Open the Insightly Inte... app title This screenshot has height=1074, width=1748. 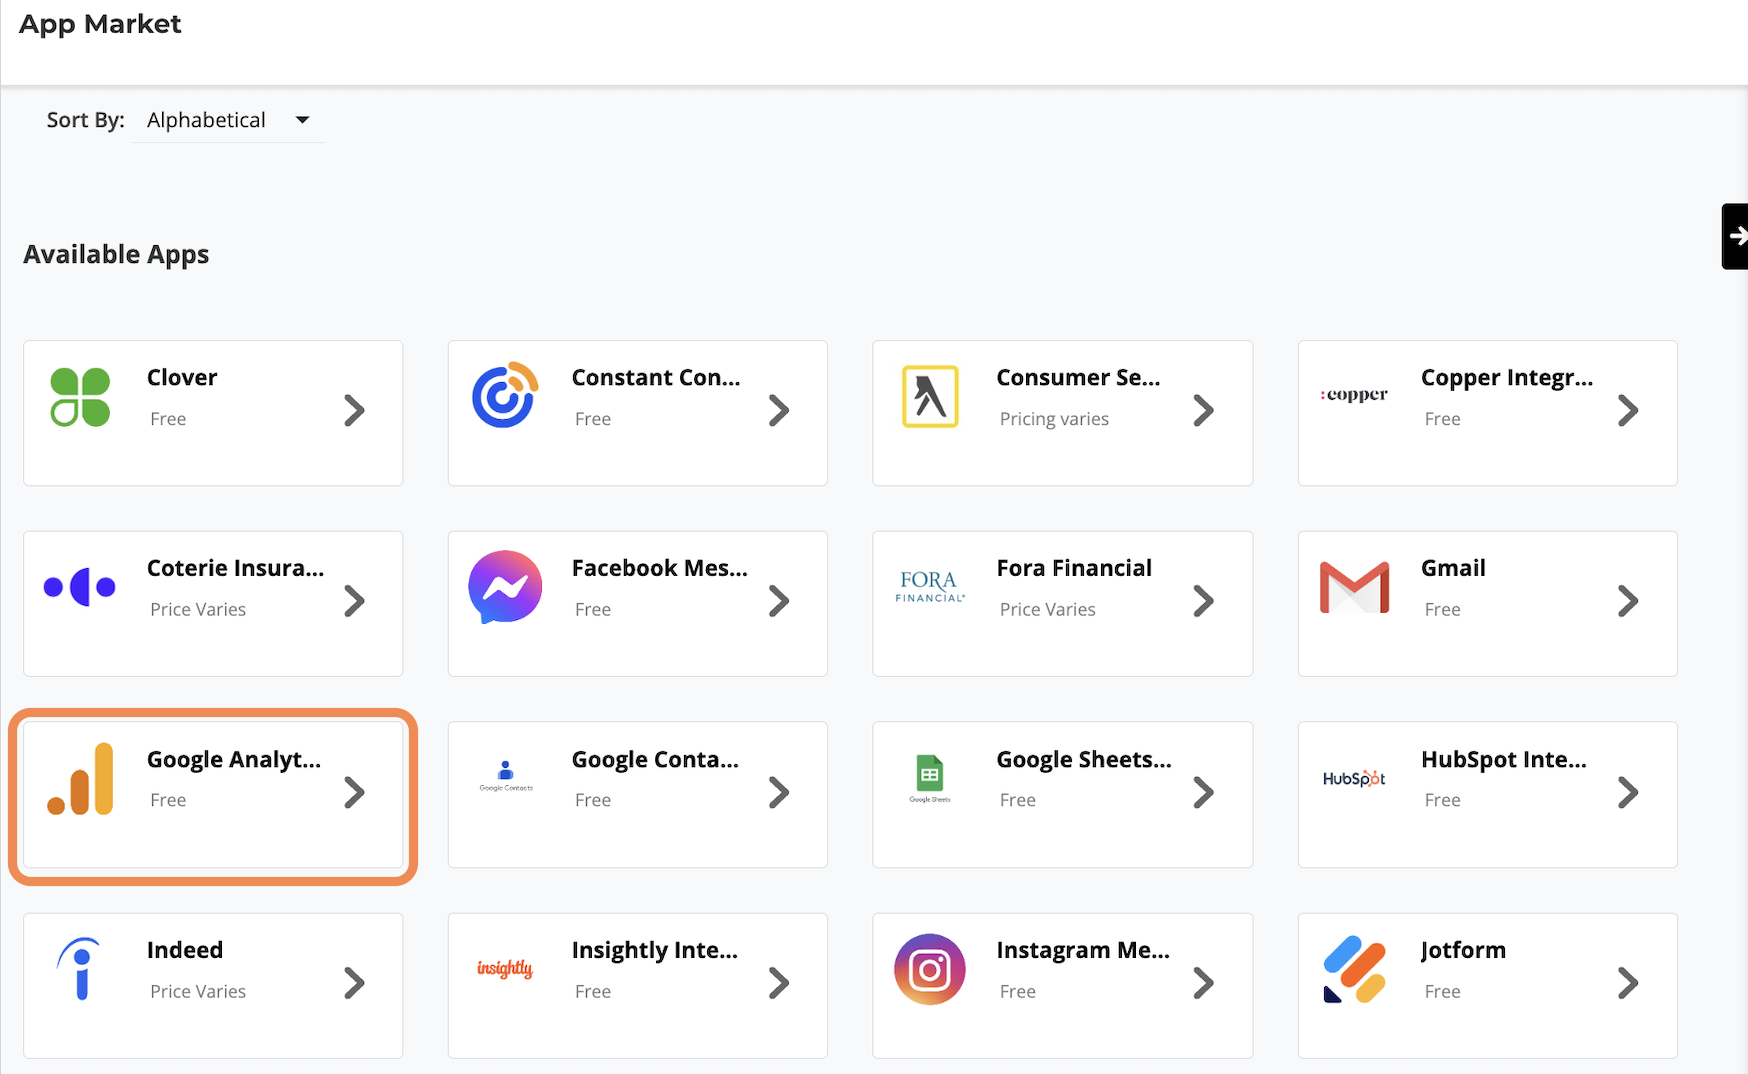[655, 950]
